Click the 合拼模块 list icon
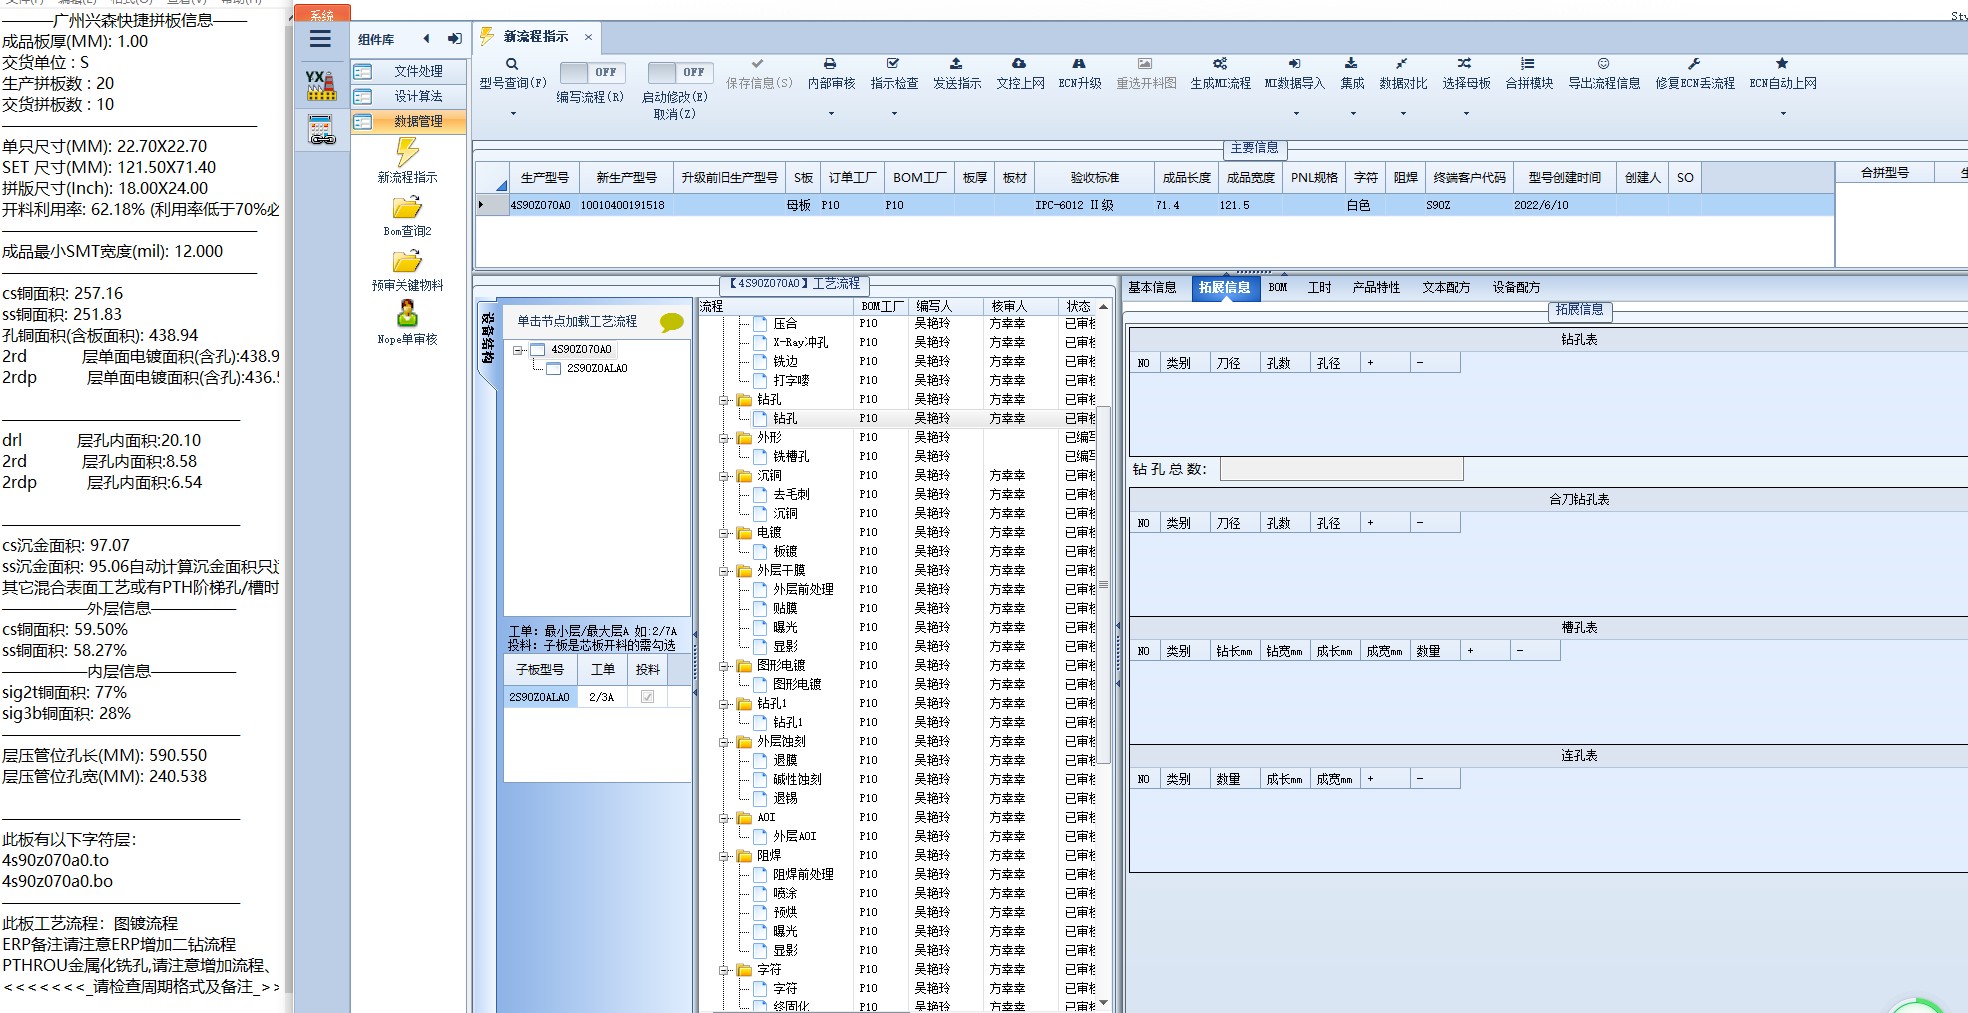 pos(1528,64)
